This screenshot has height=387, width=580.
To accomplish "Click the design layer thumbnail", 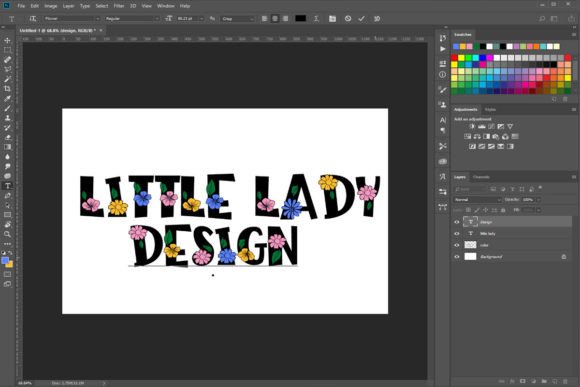I will (x=470, y=222).
